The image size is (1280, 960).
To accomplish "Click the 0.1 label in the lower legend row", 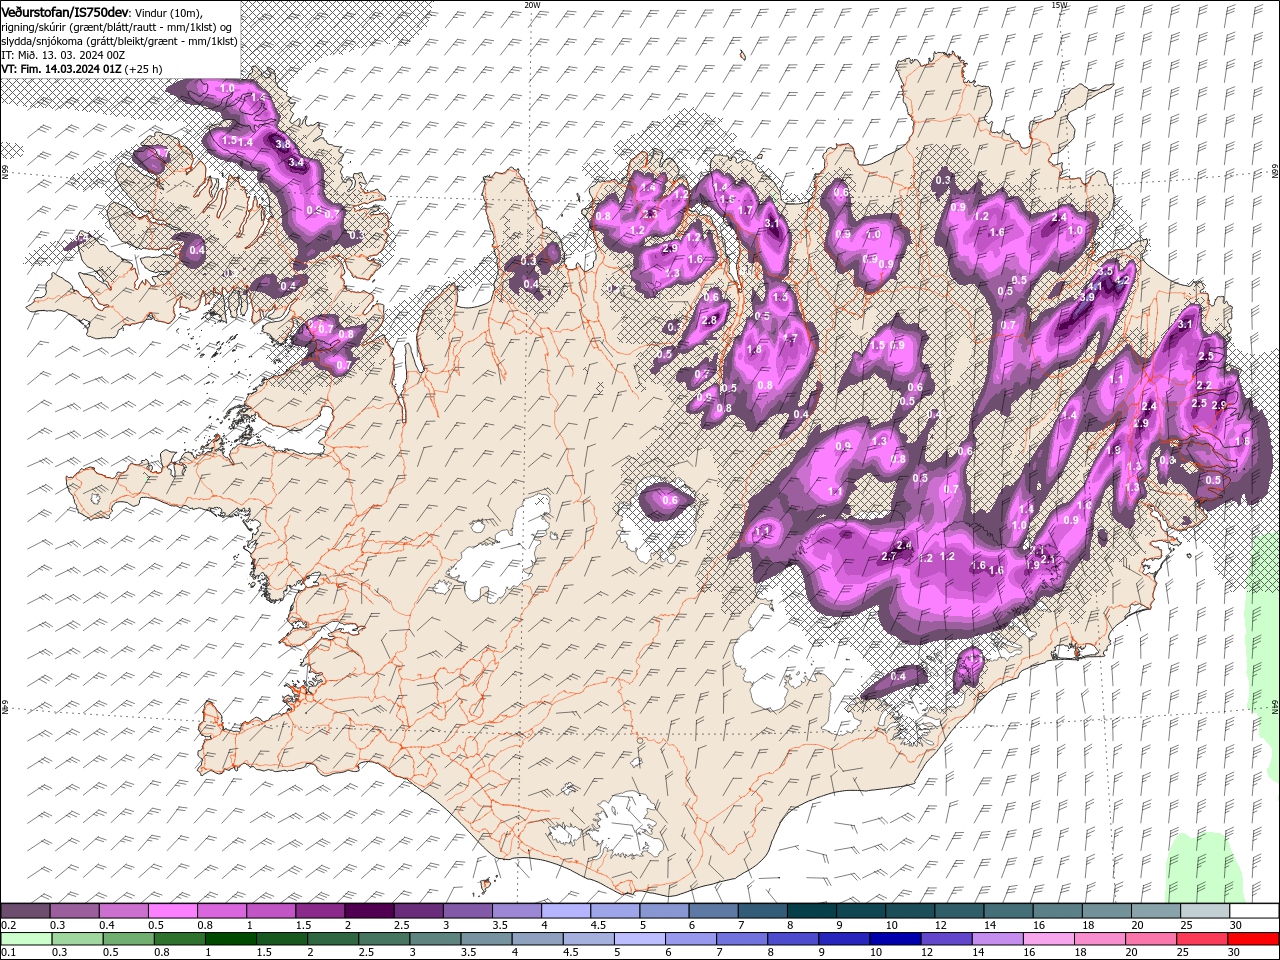I will [9, 952].
